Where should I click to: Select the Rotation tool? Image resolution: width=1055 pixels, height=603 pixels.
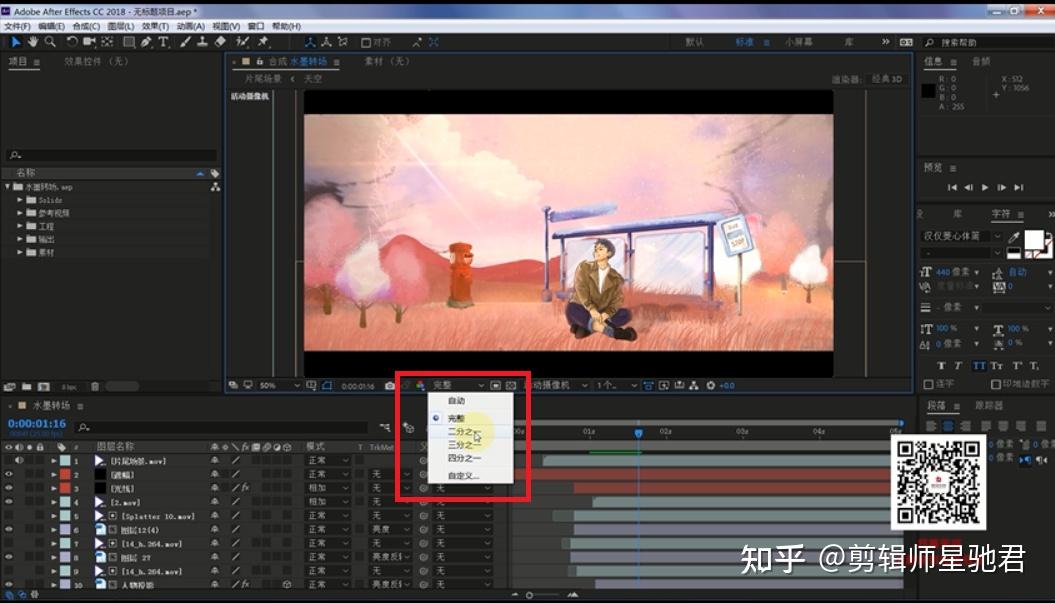72,42
